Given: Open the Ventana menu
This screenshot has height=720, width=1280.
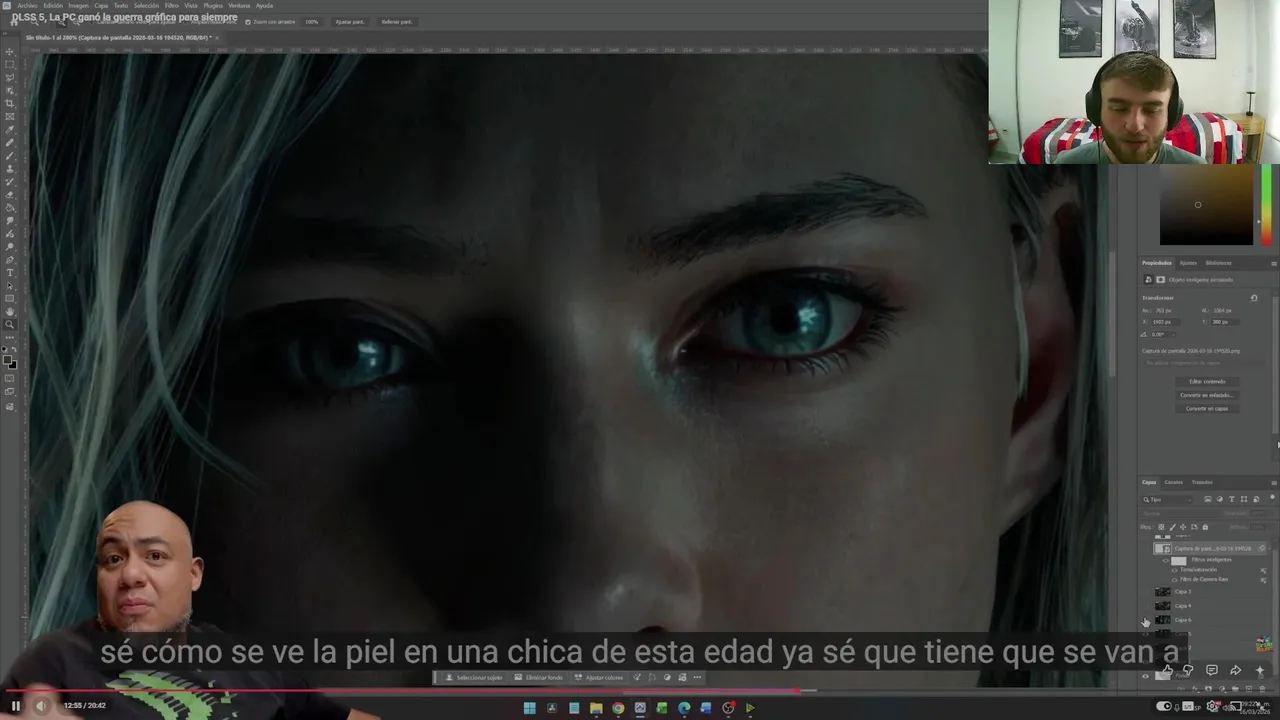Looking at the screenshot, I should [239, 5].
